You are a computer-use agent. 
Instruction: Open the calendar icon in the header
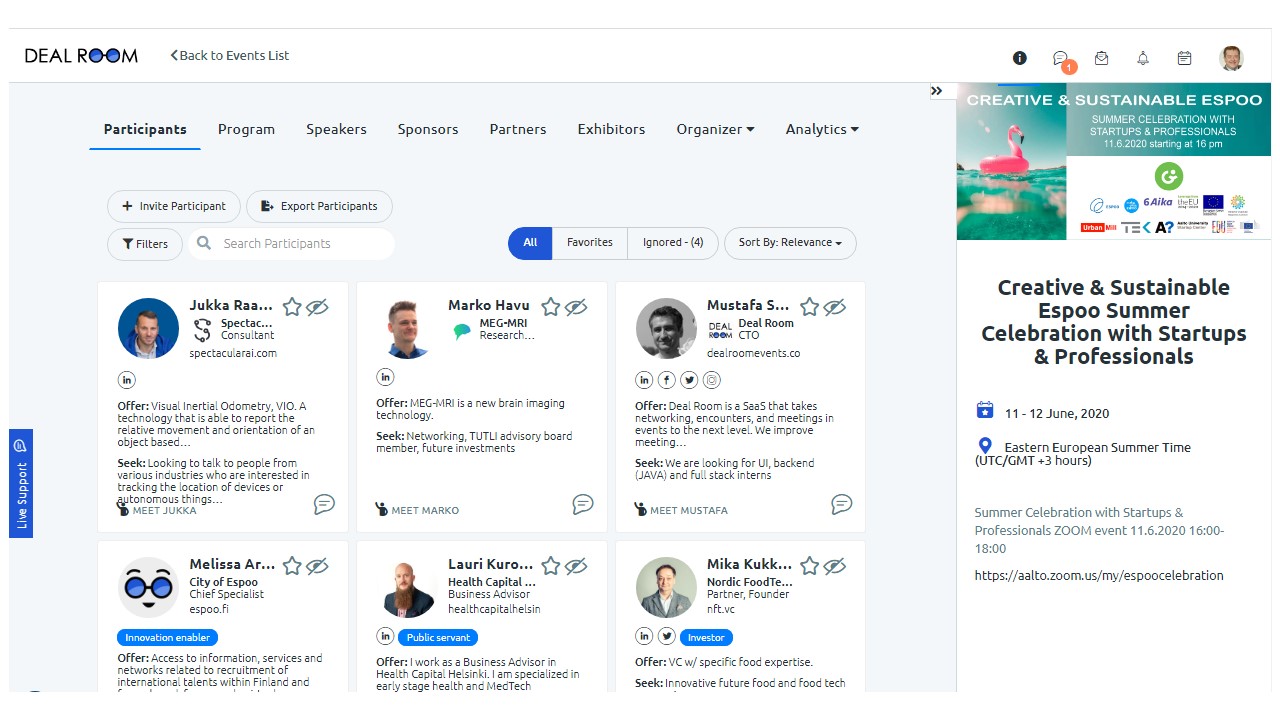pos(1184,58)
